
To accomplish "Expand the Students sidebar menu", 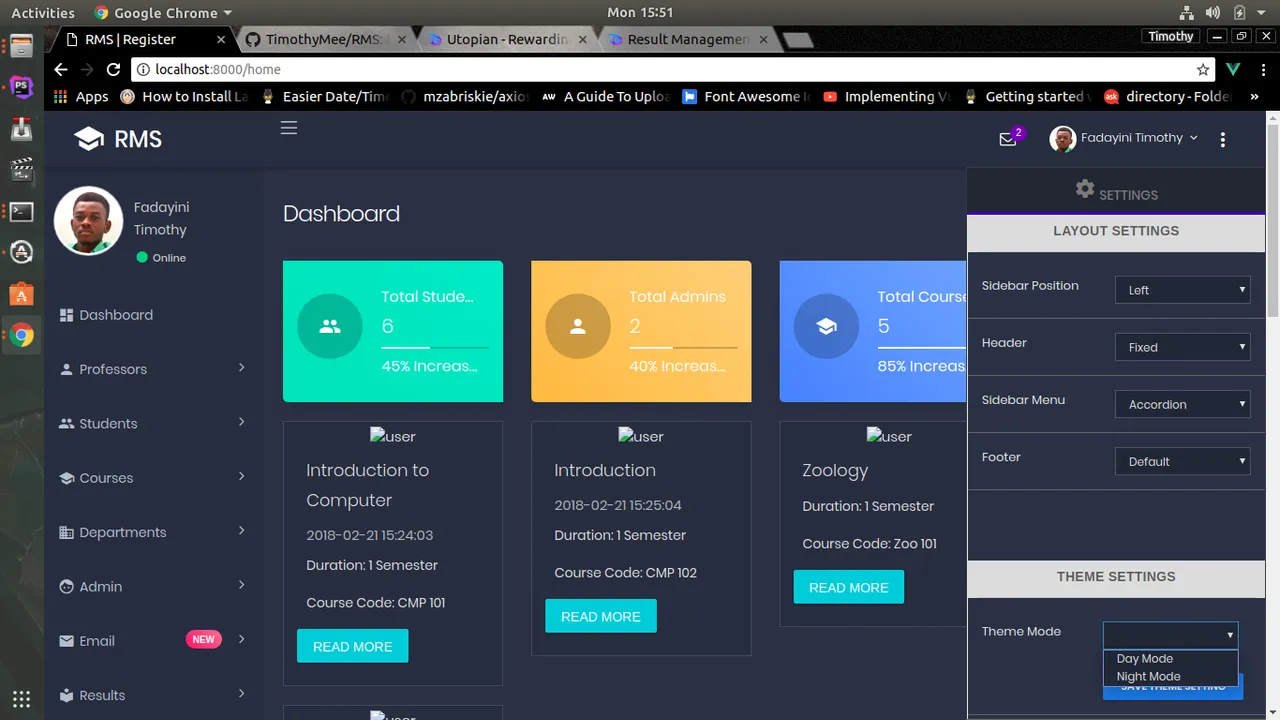I will [x=242, y=422].
